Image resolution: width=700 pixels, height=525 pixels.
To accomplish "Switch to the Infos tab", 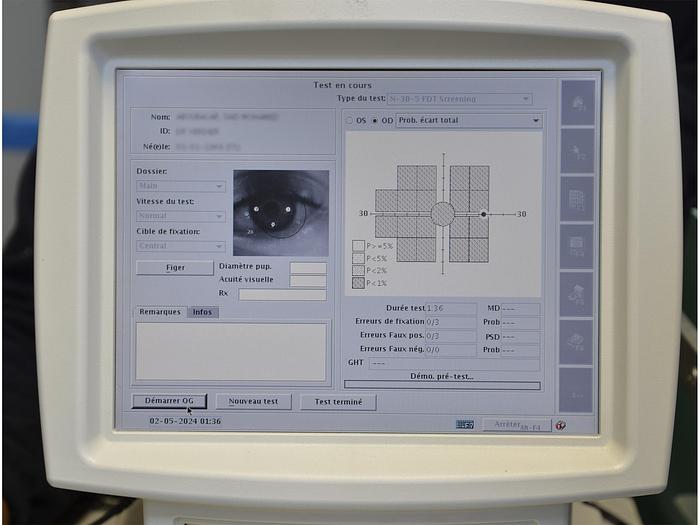I will tap(202, 312).
